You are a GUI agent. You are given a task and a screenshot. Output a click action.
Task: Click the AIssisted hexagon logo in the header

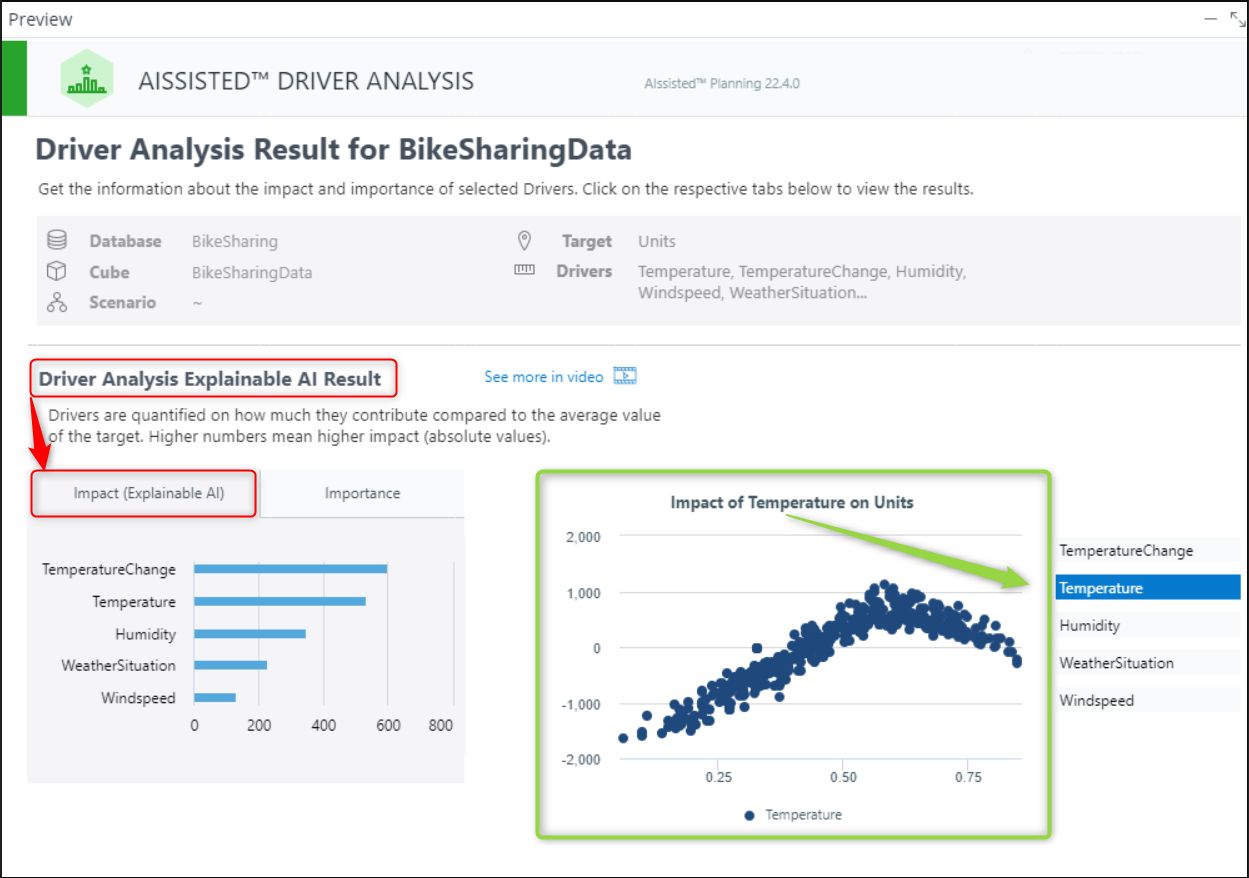click(x=86, y=77)
